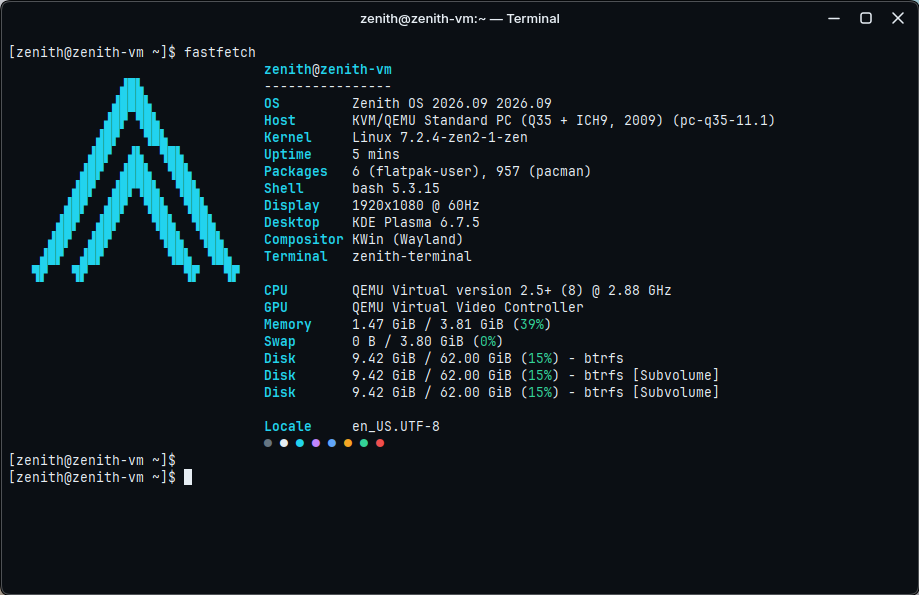Viewport: 919px width, 595px height.
Task: Click the gray color dot
Action: pos(268,443)
